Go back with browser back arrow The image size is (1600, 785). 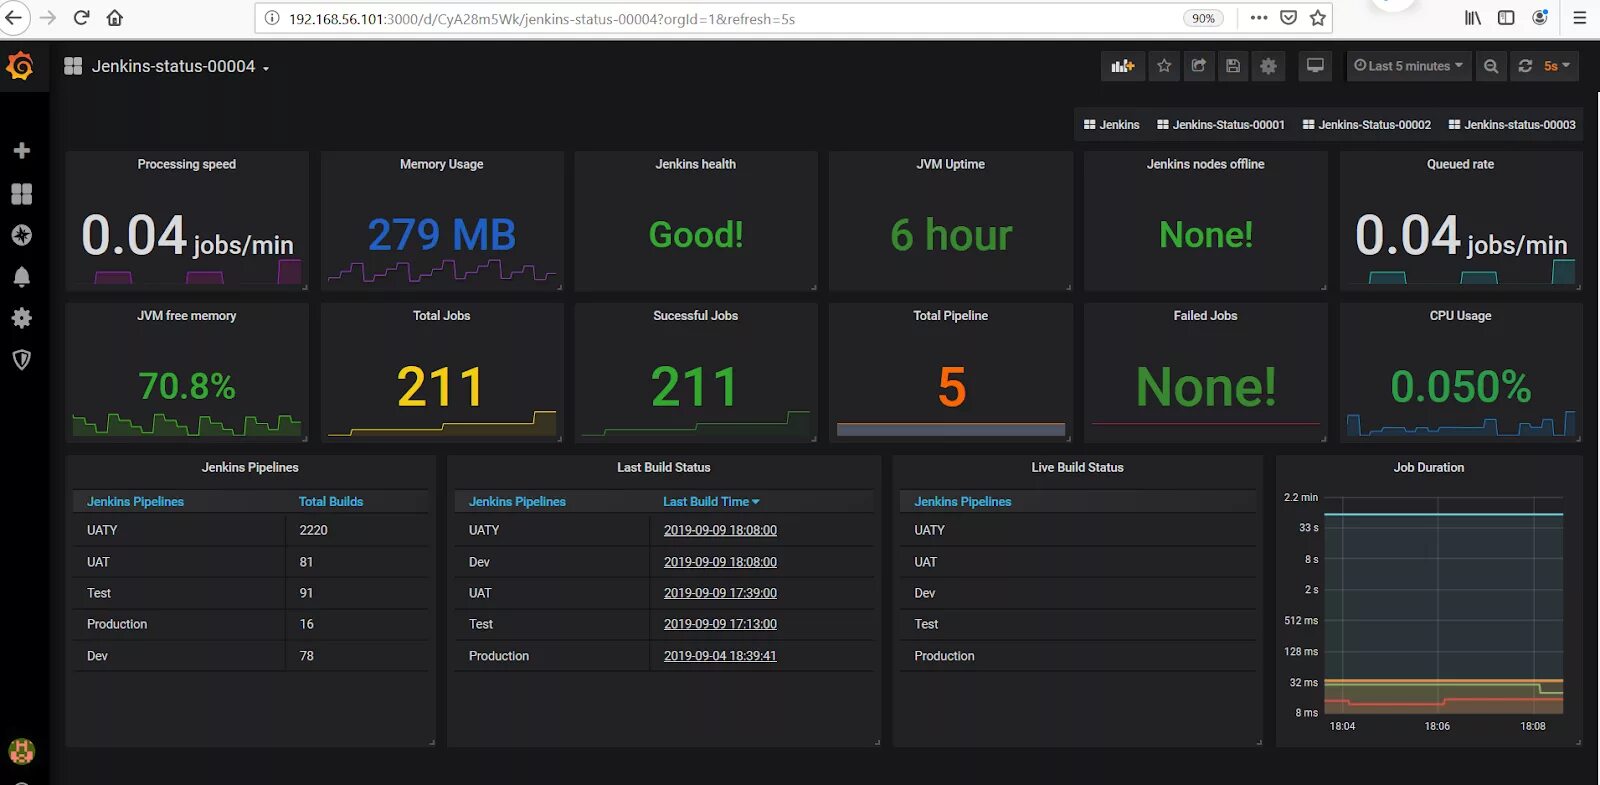coord(14,18)
